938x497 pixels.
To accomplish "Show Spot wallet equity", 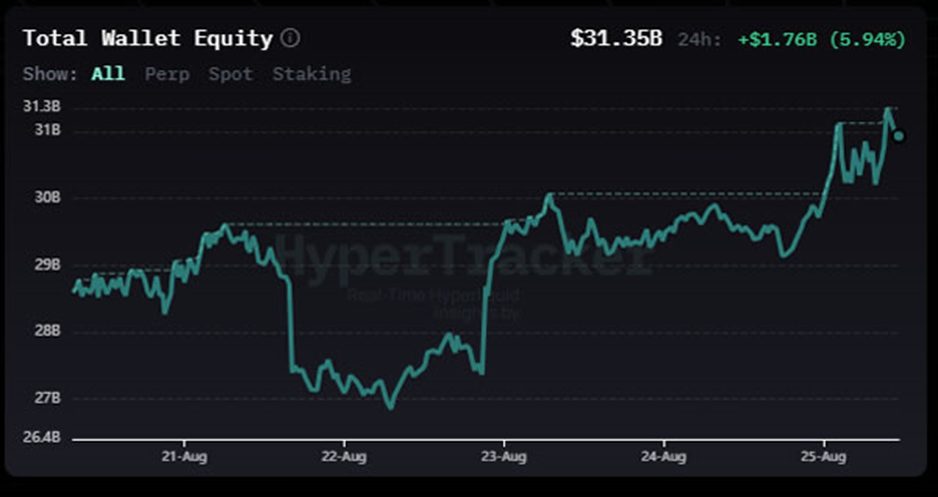I will pos(231,74).
